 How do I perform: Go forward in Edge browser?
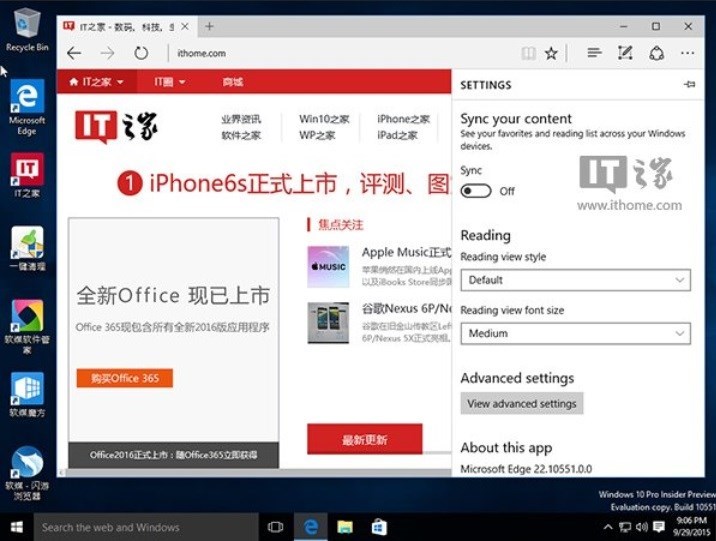(x=107, y=53)
